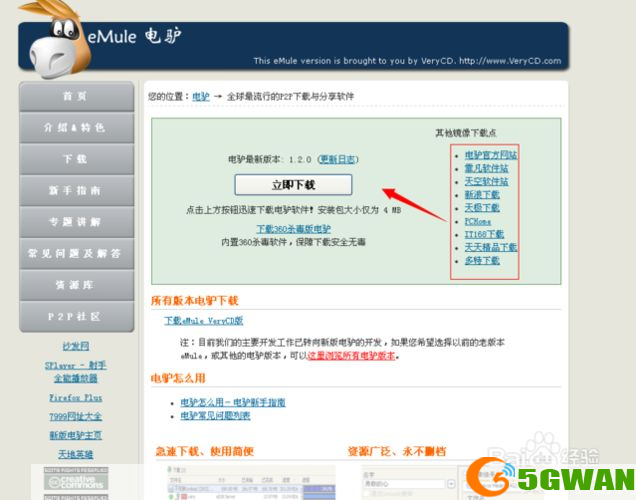This screenshot has width=636, height=500.
Task: Click the download list screenshot thumbnail
Action: 251,483
